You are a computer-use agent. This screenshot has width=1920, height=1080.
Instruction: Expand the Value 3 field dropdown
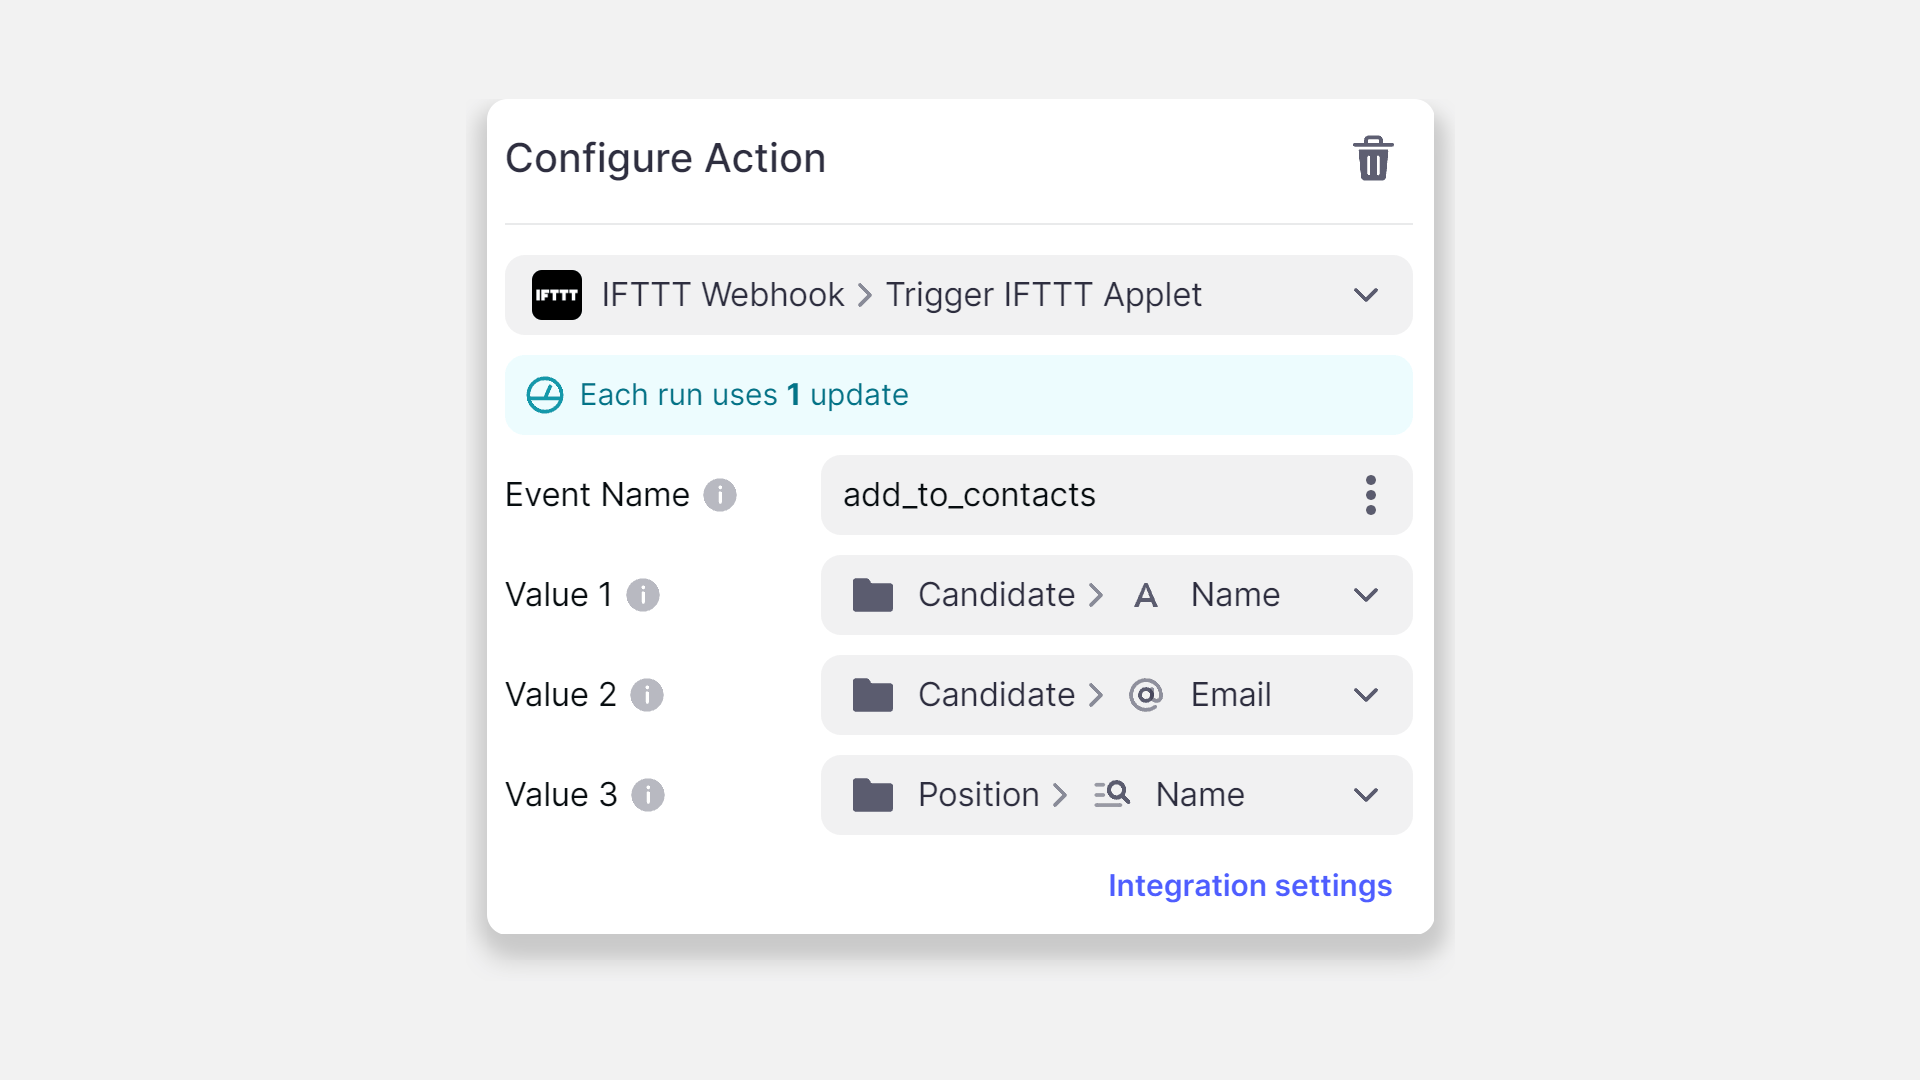1366,795
